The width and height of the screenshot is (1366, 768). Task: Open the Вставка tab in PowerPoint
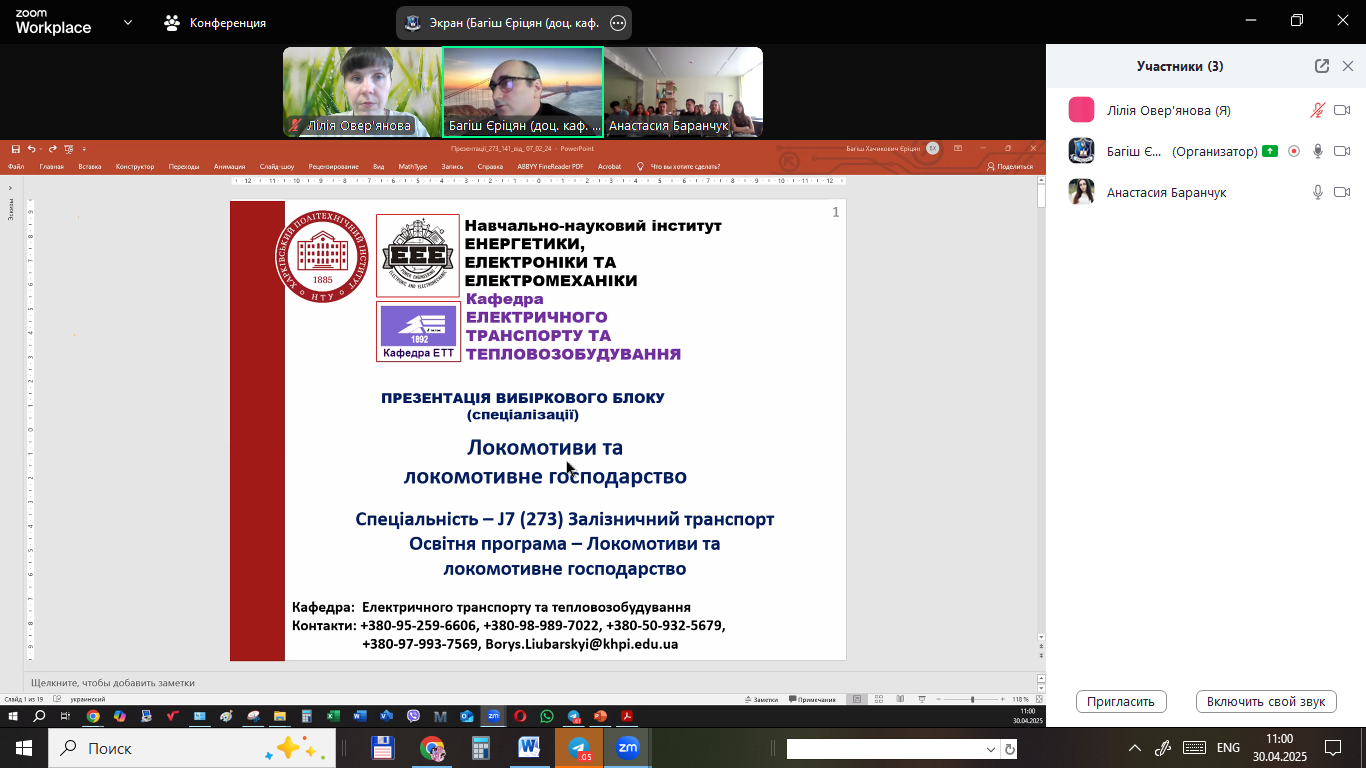(x=90, y=167)
